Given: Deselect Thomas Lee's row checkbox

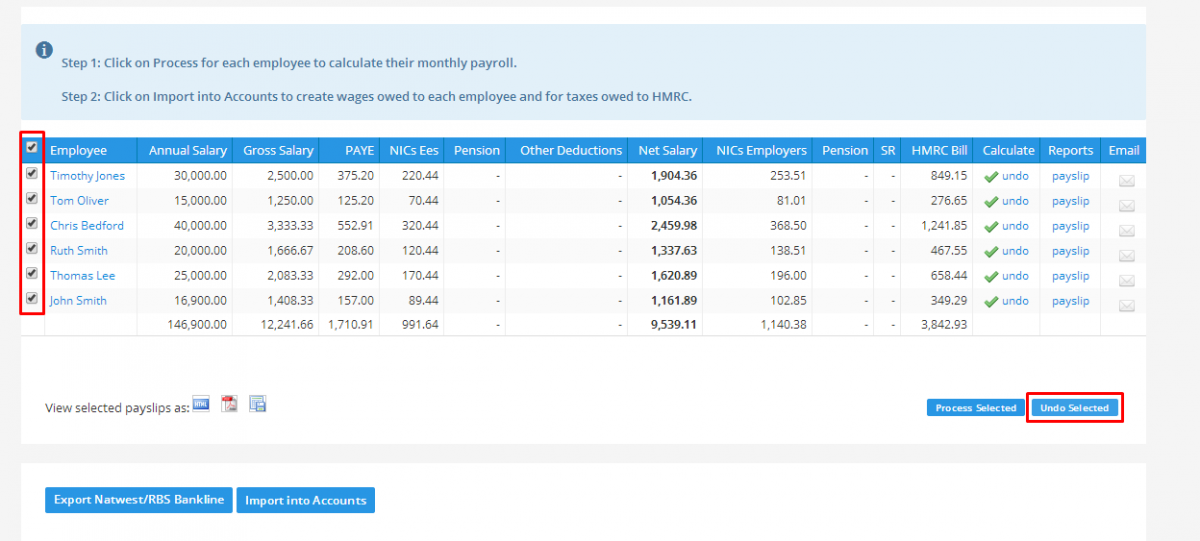Looking at the screenshot, I should pyautogui.click(x=32, y=274).
